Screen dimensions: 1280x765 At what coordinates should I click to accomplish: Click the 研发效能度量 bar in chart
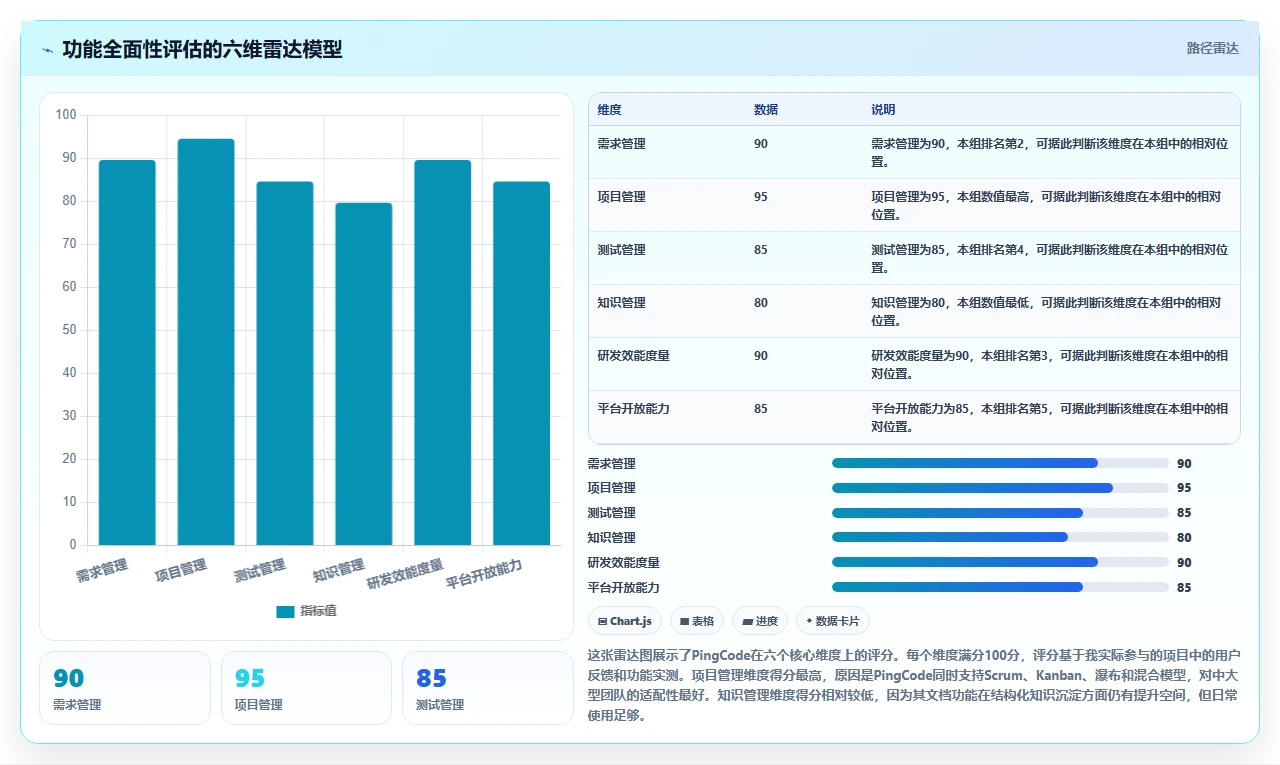(443, 352)
